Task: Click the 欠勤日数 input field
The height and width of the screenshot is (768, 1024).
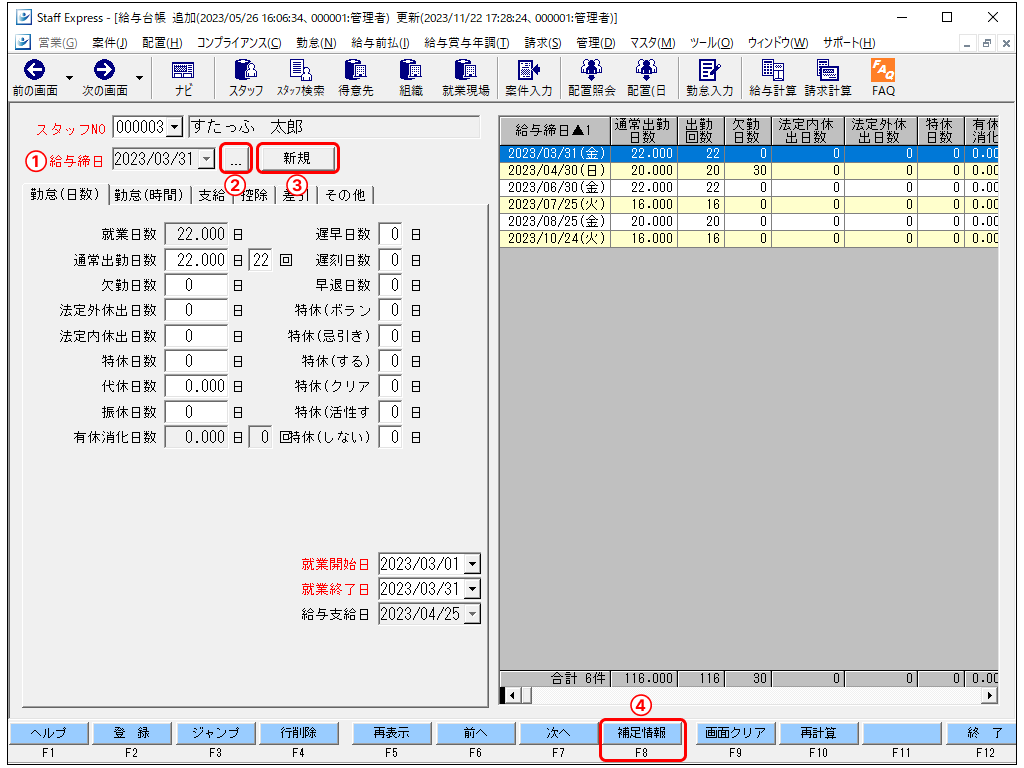Action: pyautogui.click(x=196, y=285)
